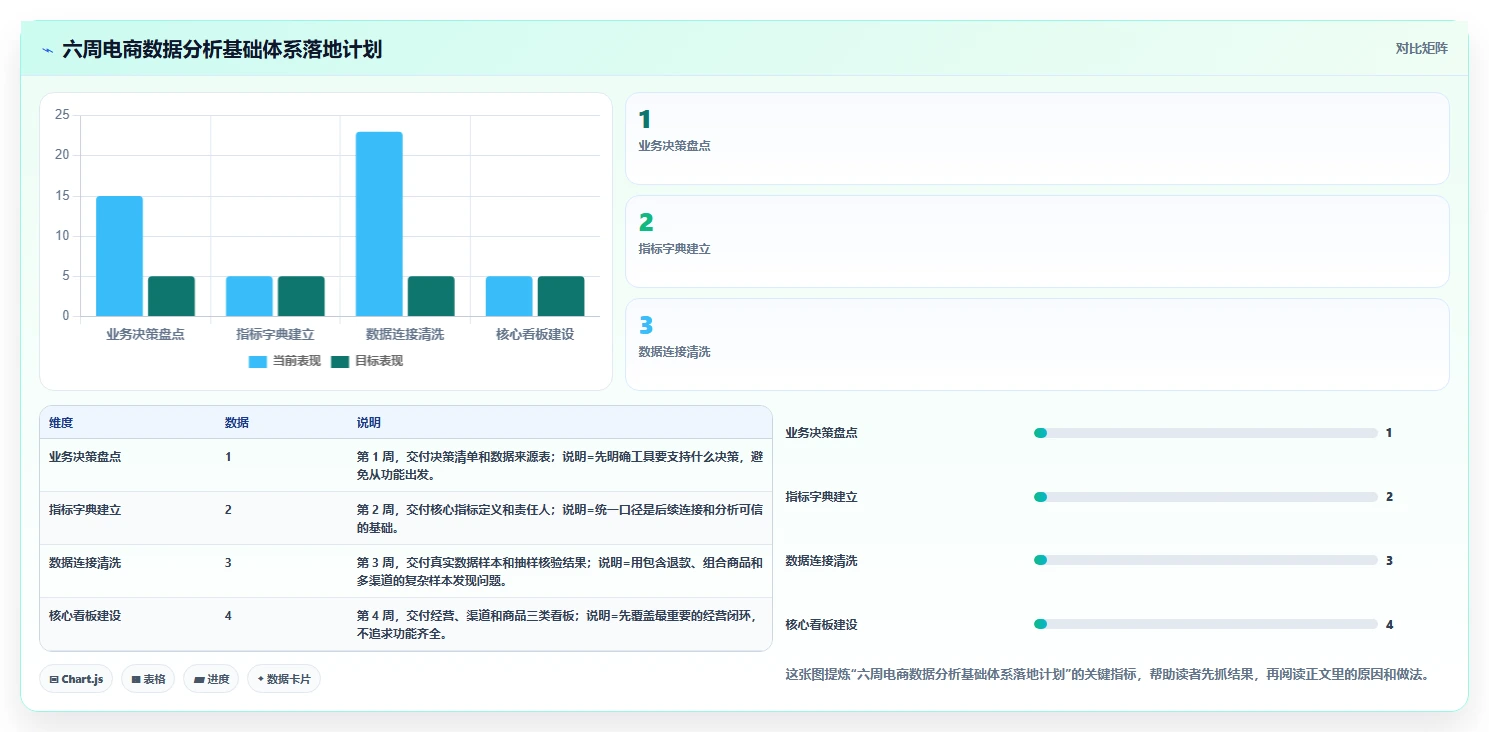Click the 进度 tag chip

(211, 679)
